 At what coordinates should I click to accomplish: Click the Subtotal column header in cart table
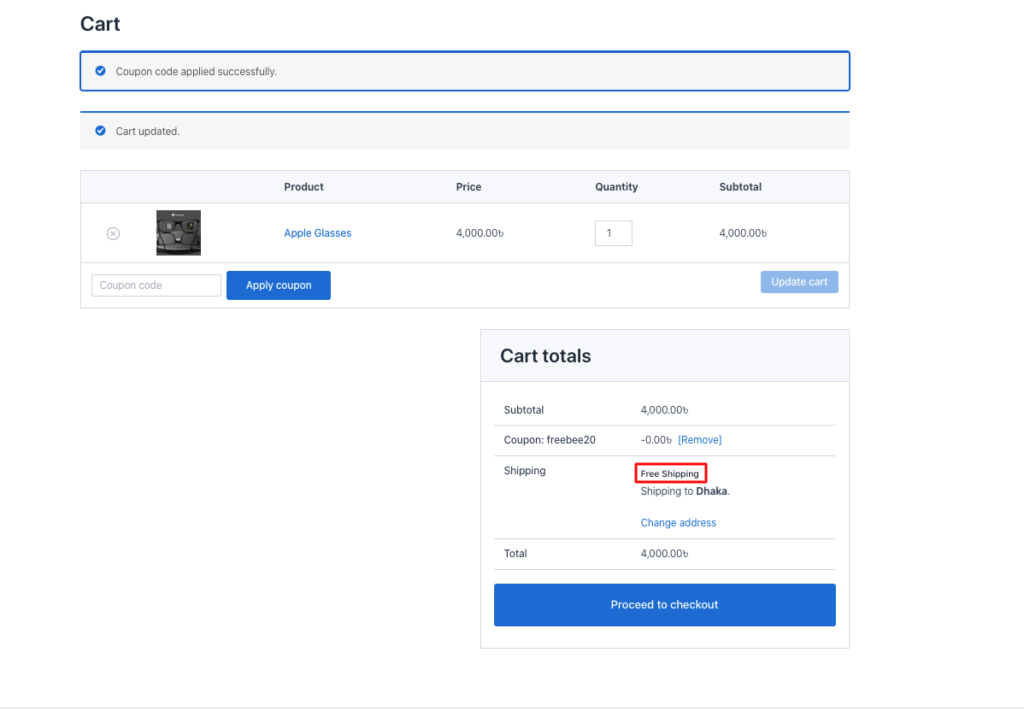tap(740, 187)
